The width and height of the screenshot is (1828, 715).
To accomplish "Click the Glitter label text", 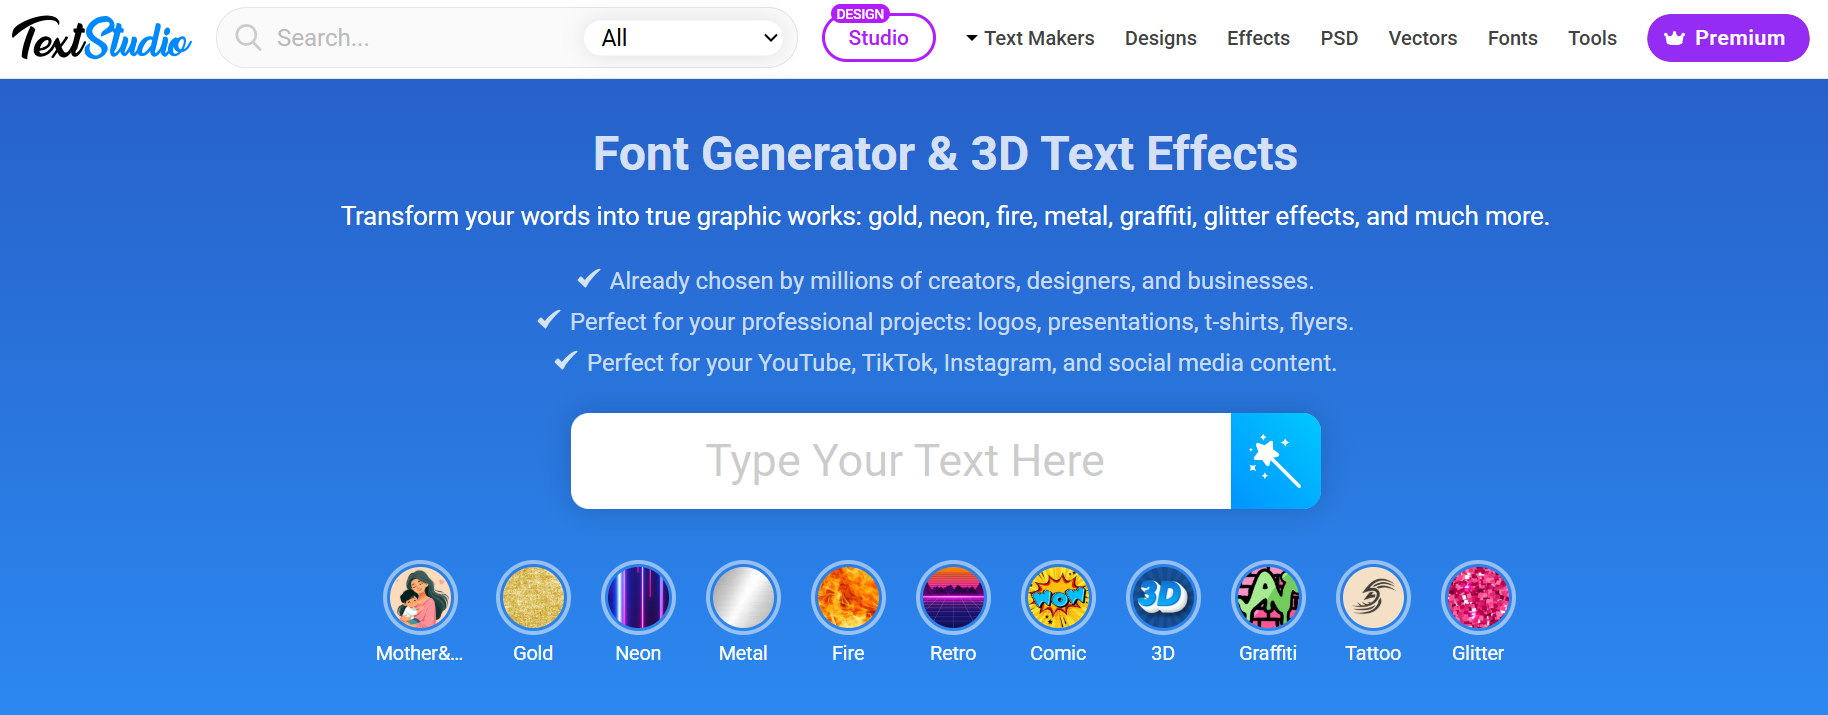I will click(1478, 653).
